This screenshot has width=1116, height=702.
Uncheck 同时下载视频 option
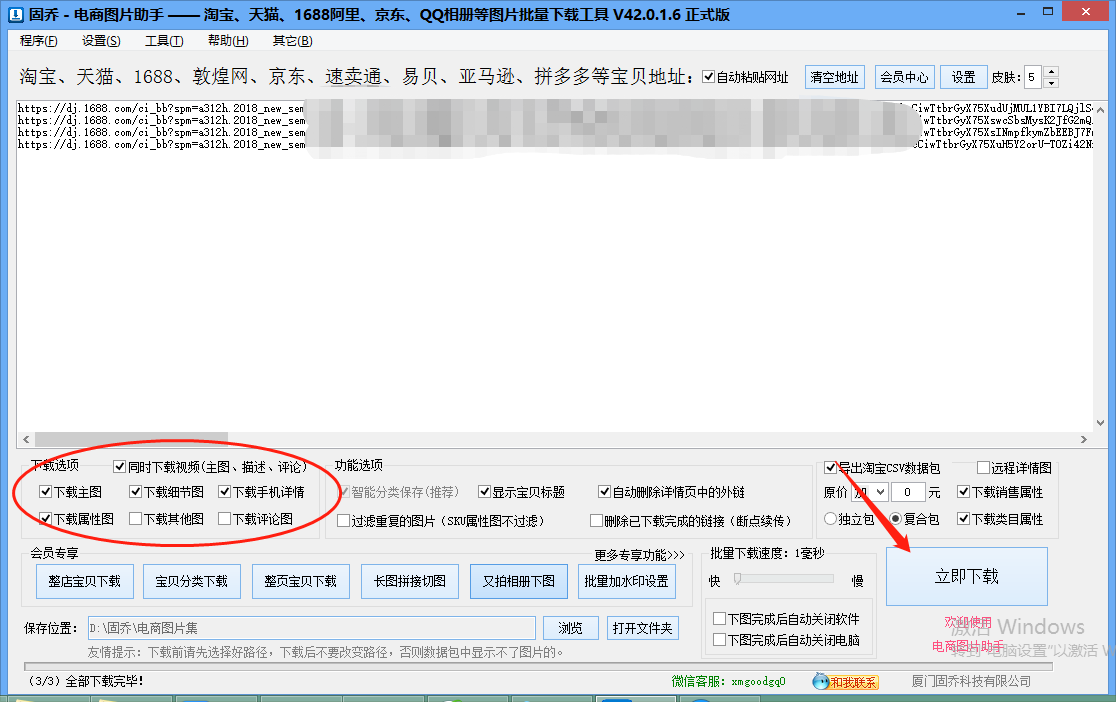[121, 465]
